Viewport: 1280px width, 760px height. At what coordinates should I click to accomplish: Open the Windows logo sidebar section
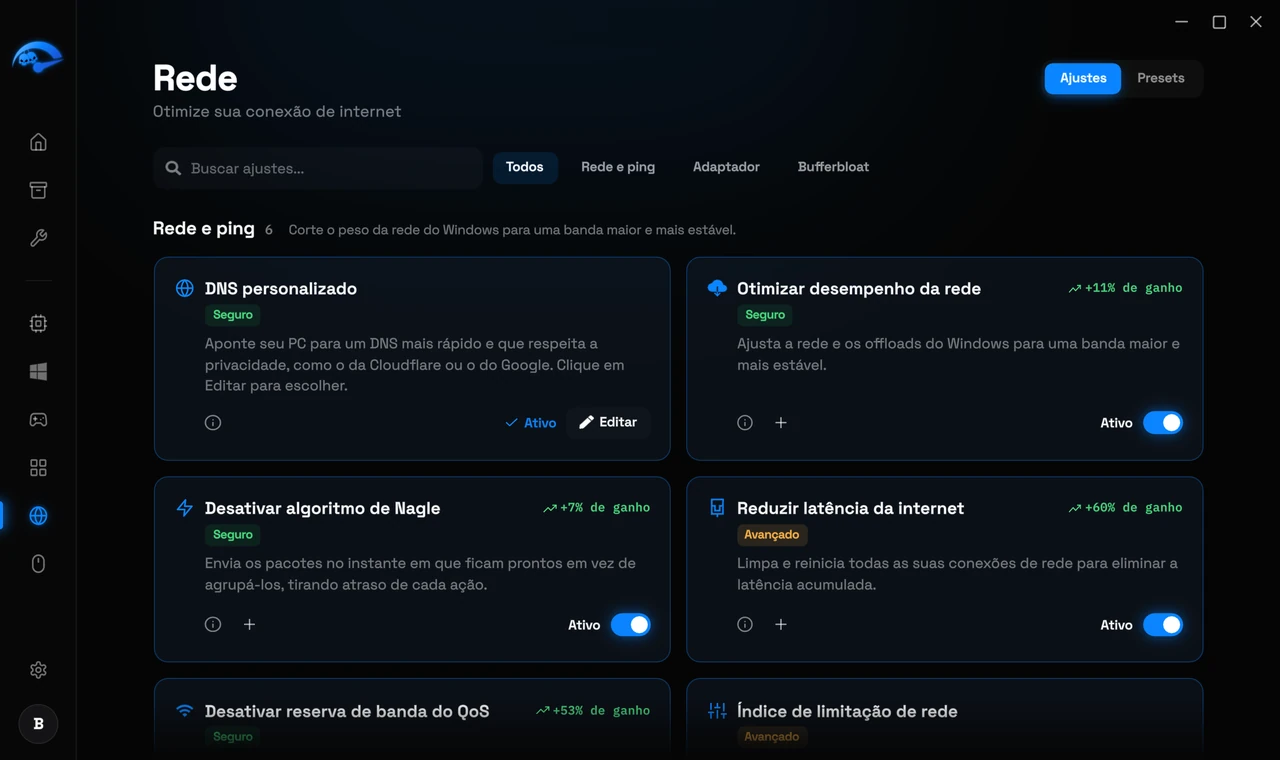tap(38, 371)
